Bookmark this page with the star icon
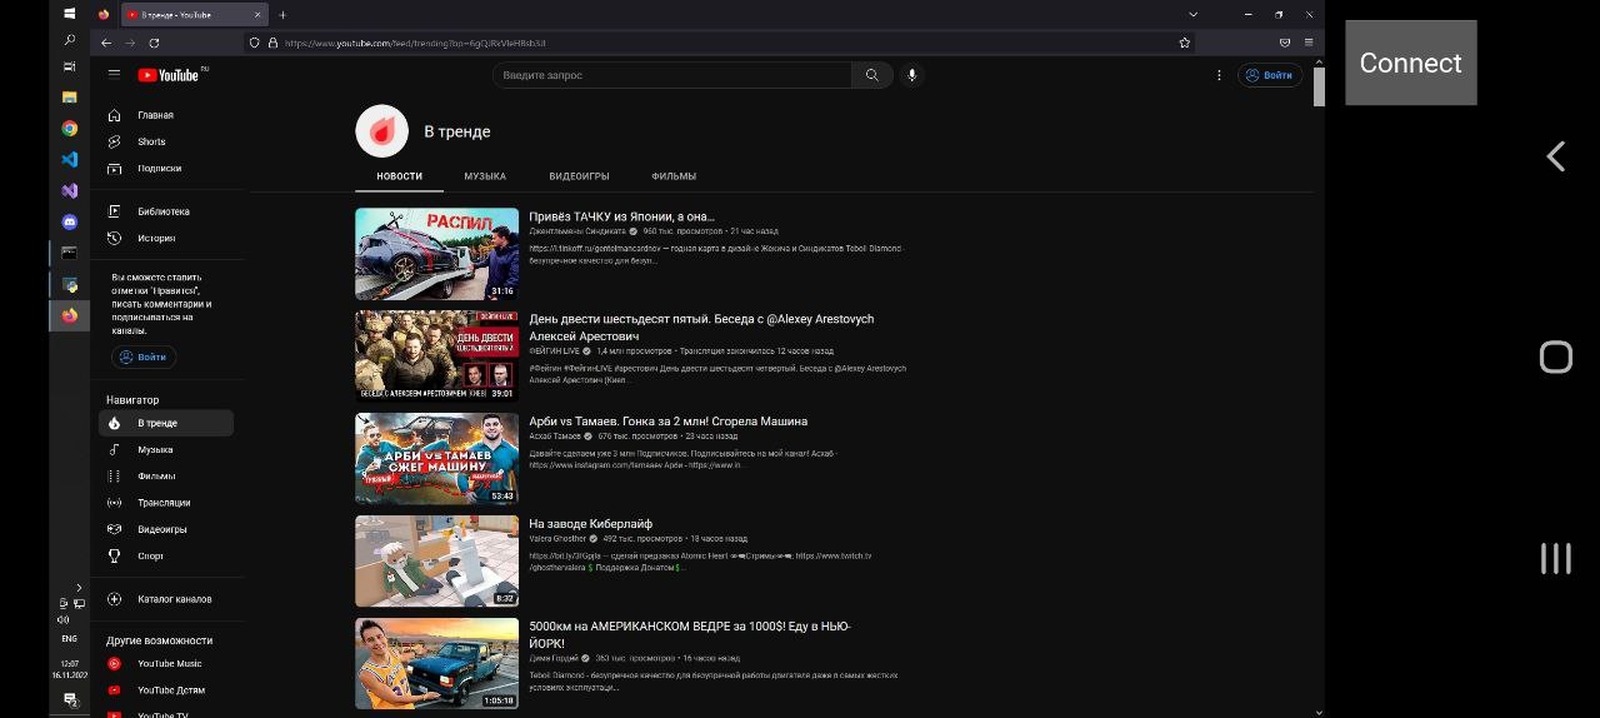Viewport: 1600px width, 718px height. 1185,43
